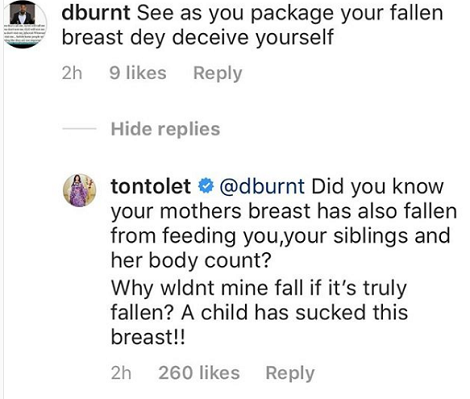View the 260 likes on tontolet's reply

click(199, 373)
